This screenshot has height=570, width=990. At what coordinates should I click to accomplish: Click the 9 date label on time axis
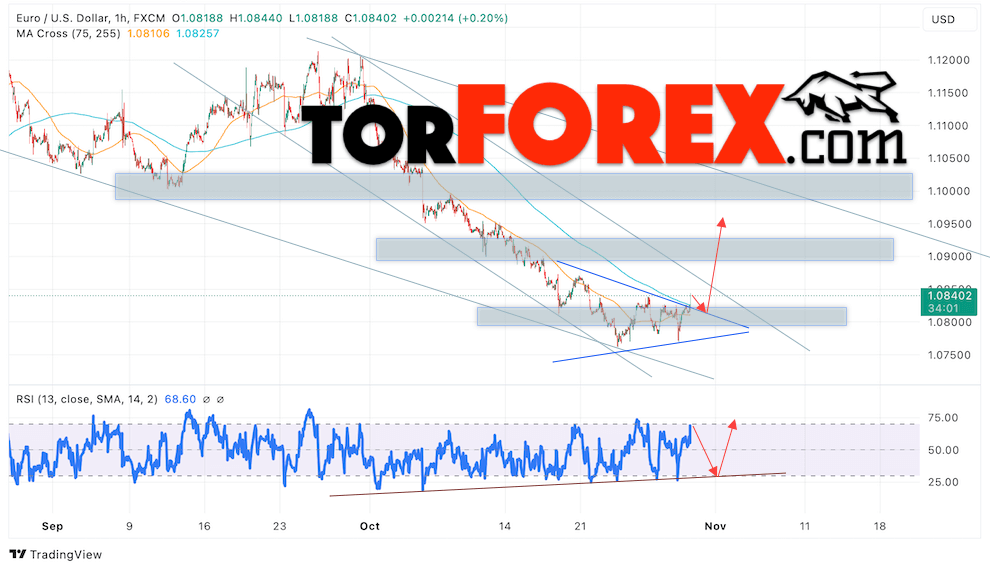click(129, 526)
